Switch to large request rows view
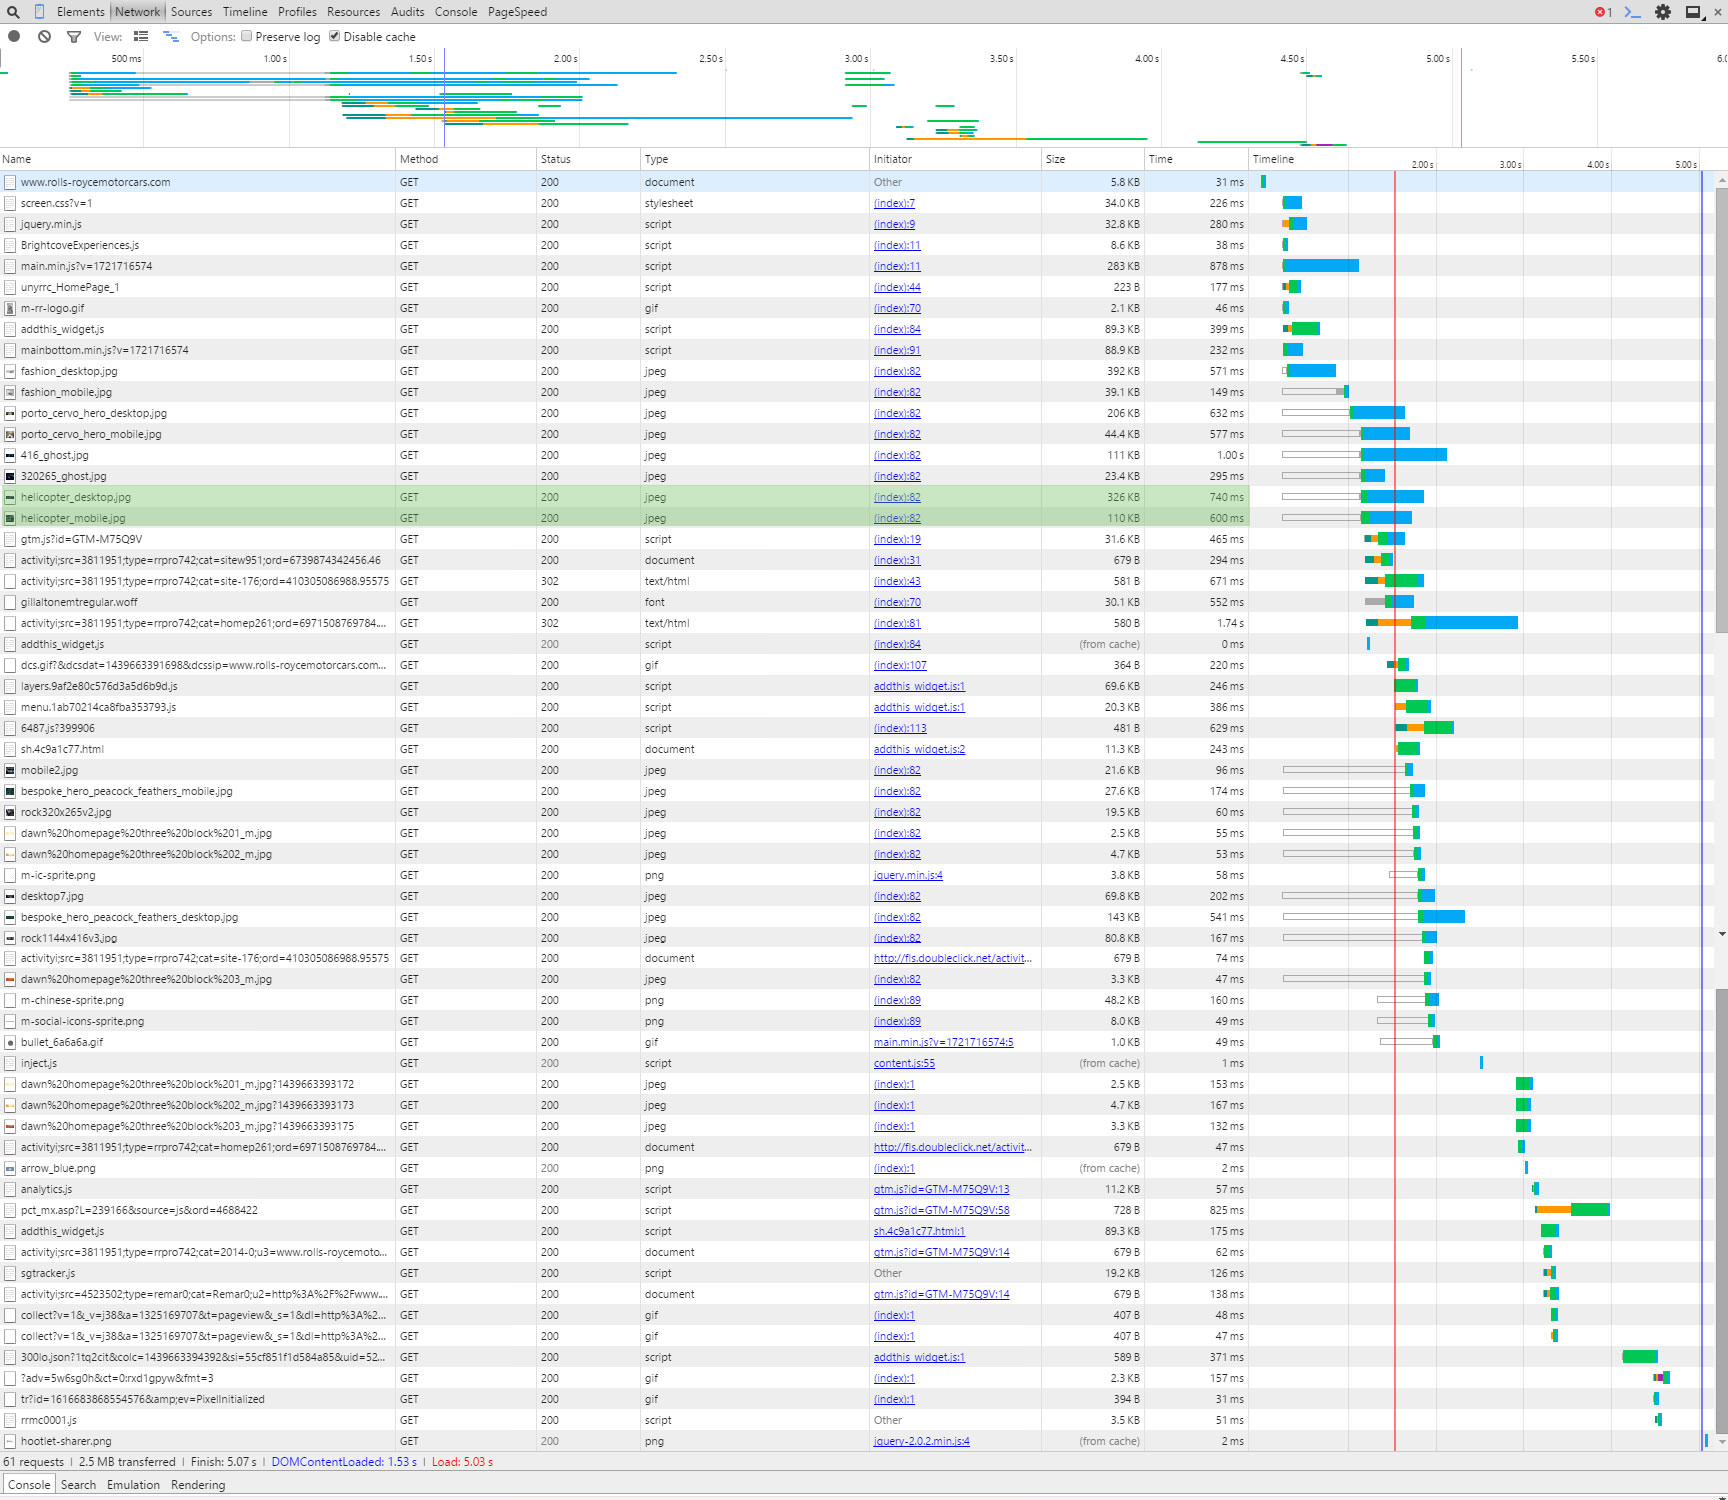1728x1500 pixels. tap(141, 36)
